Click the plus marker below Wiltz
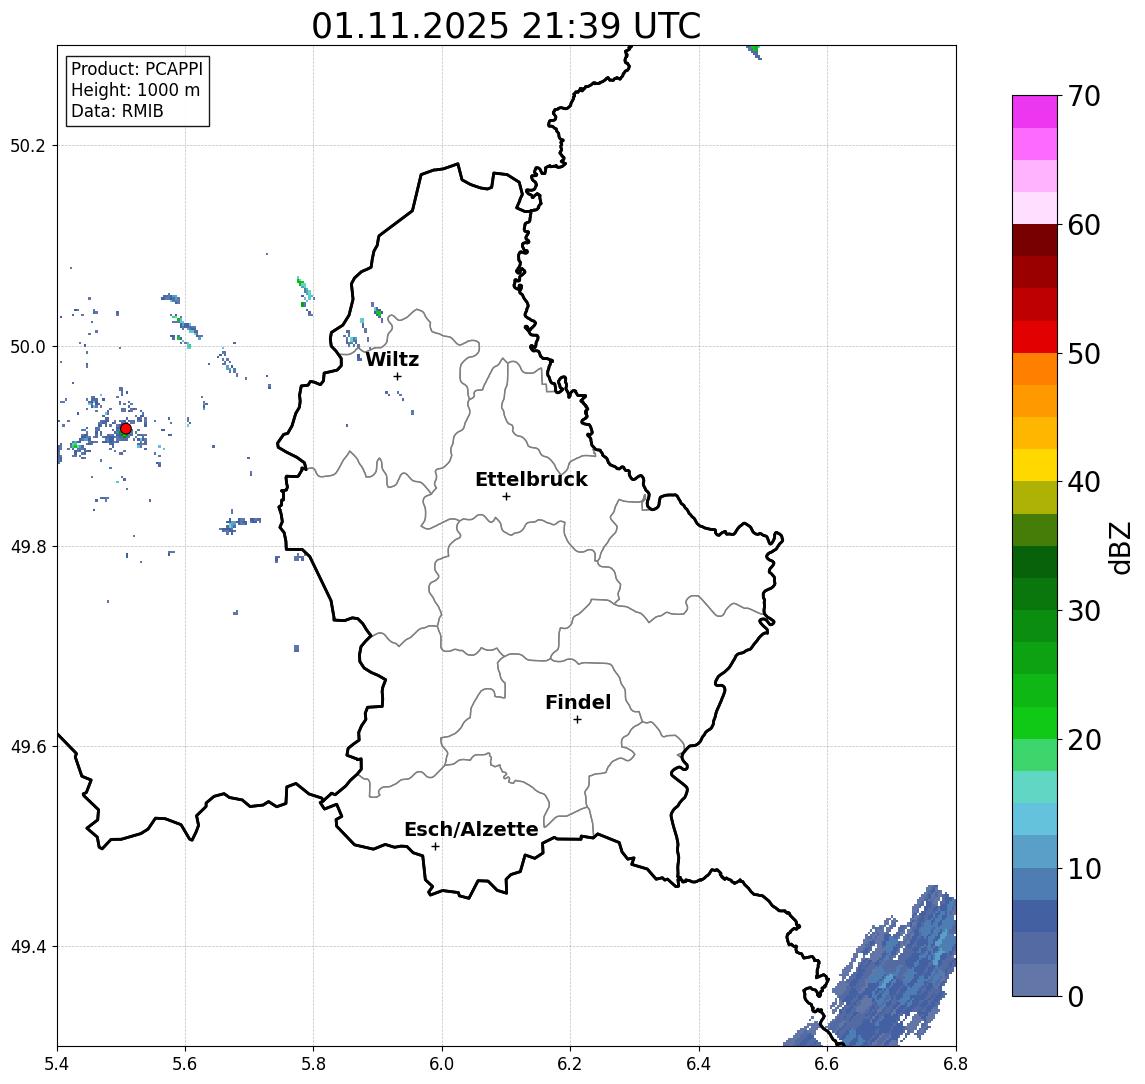 pos(397,376)
